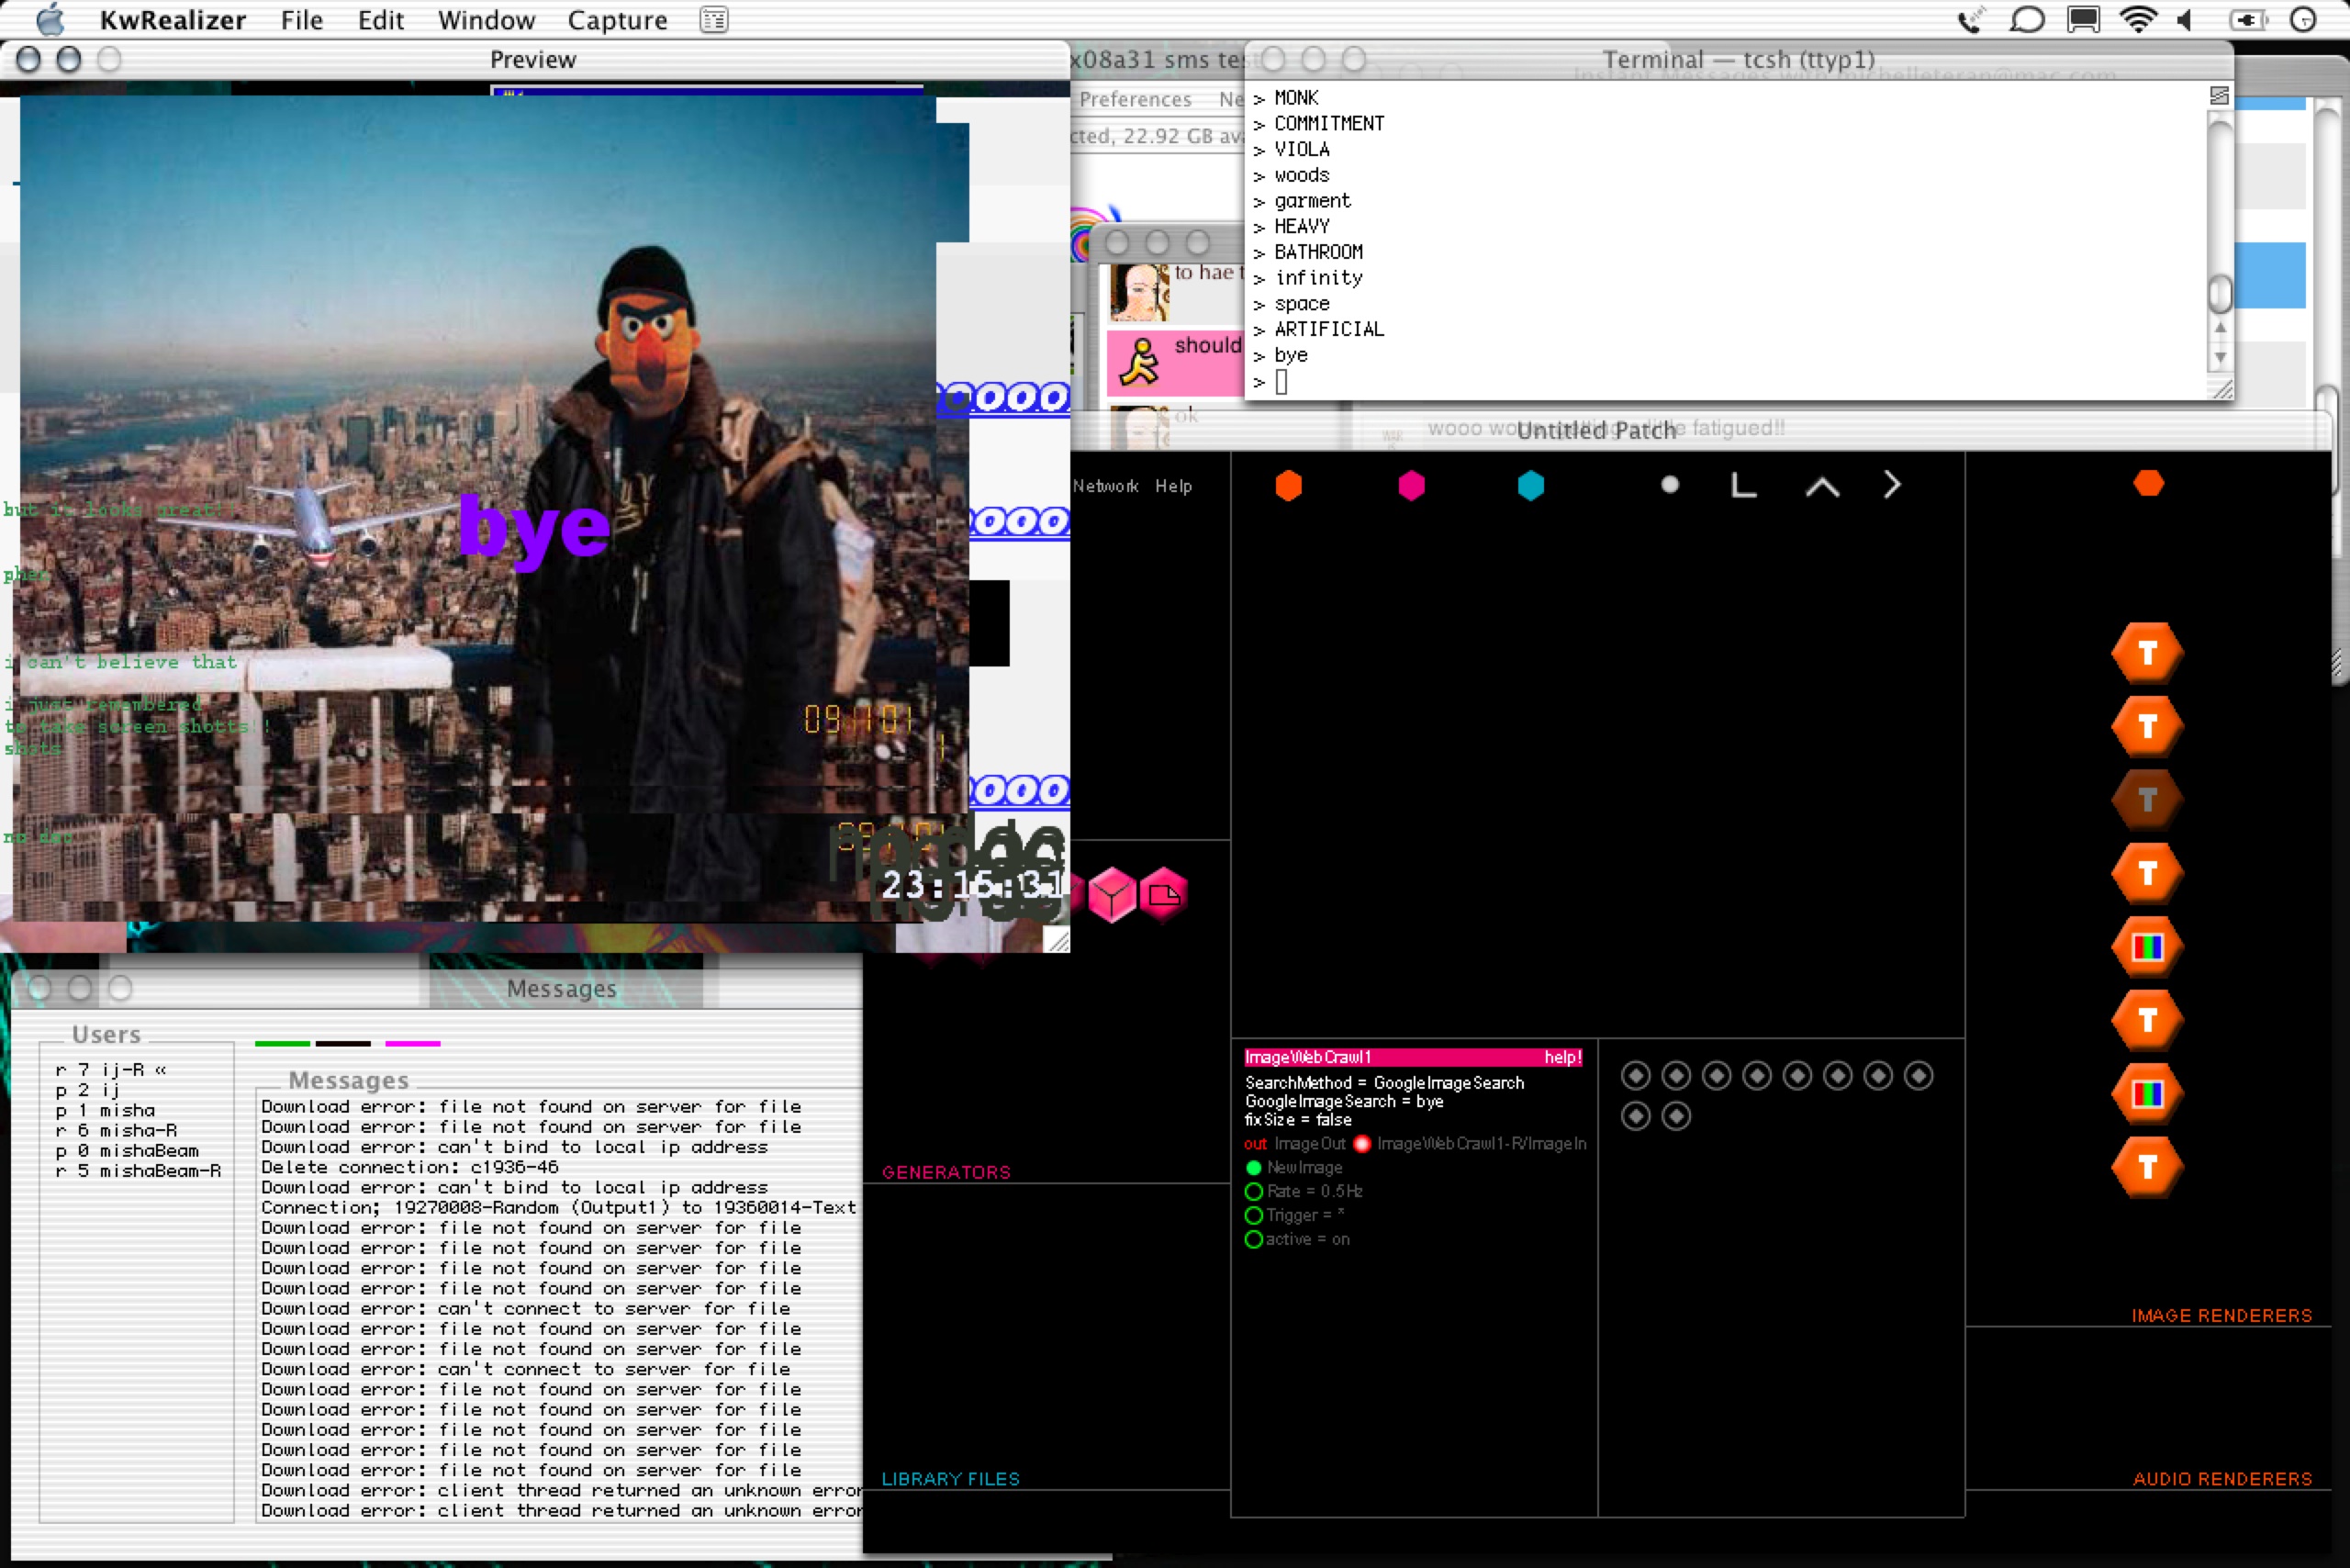Viewport: 2350px width, 1568px height.
Task: Click the fixSize = false parameter
Action: tap(1298, 1120)
